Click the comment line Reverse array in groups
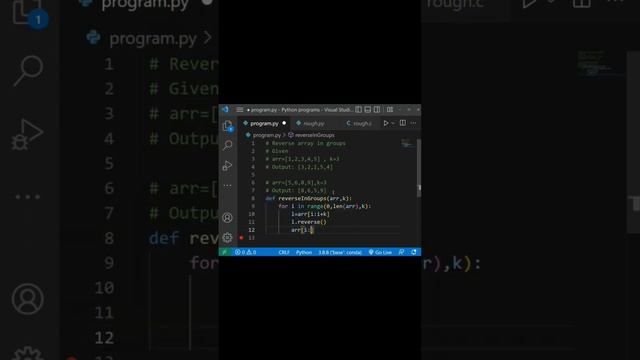640x360 pixels. pyautogui.click(x=305, y=143)
